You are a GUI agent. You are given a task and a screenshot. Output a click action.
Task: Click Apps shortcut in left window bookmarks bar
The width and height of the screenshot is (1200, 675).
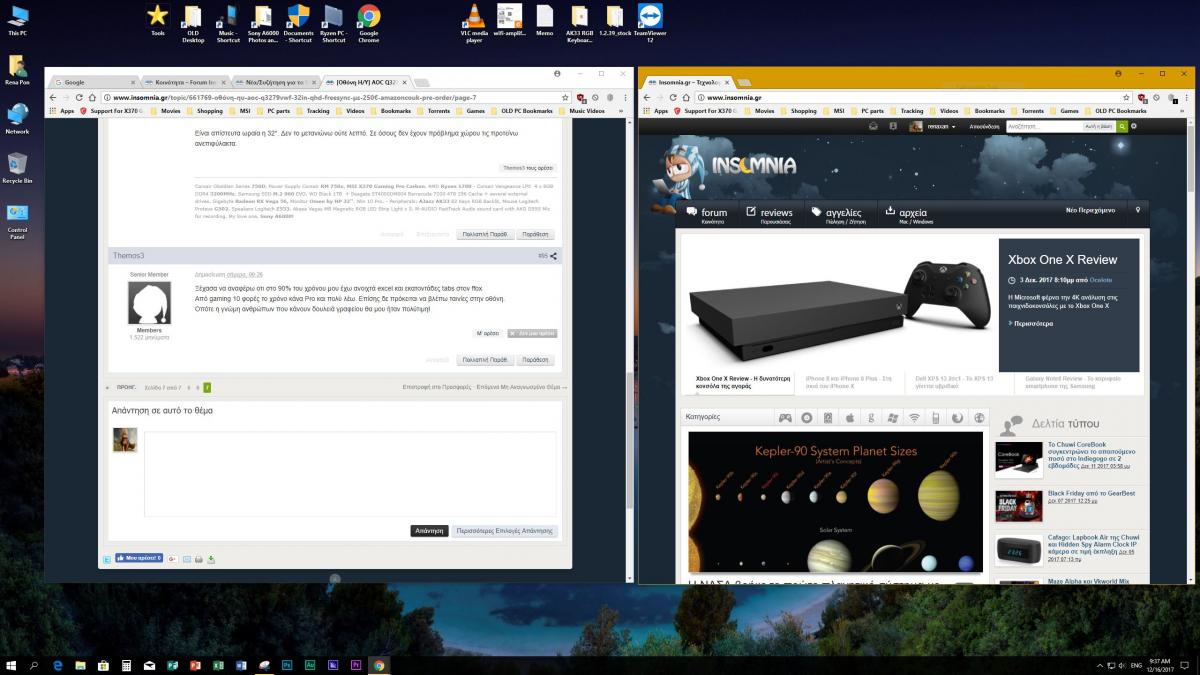coord(62,111)
